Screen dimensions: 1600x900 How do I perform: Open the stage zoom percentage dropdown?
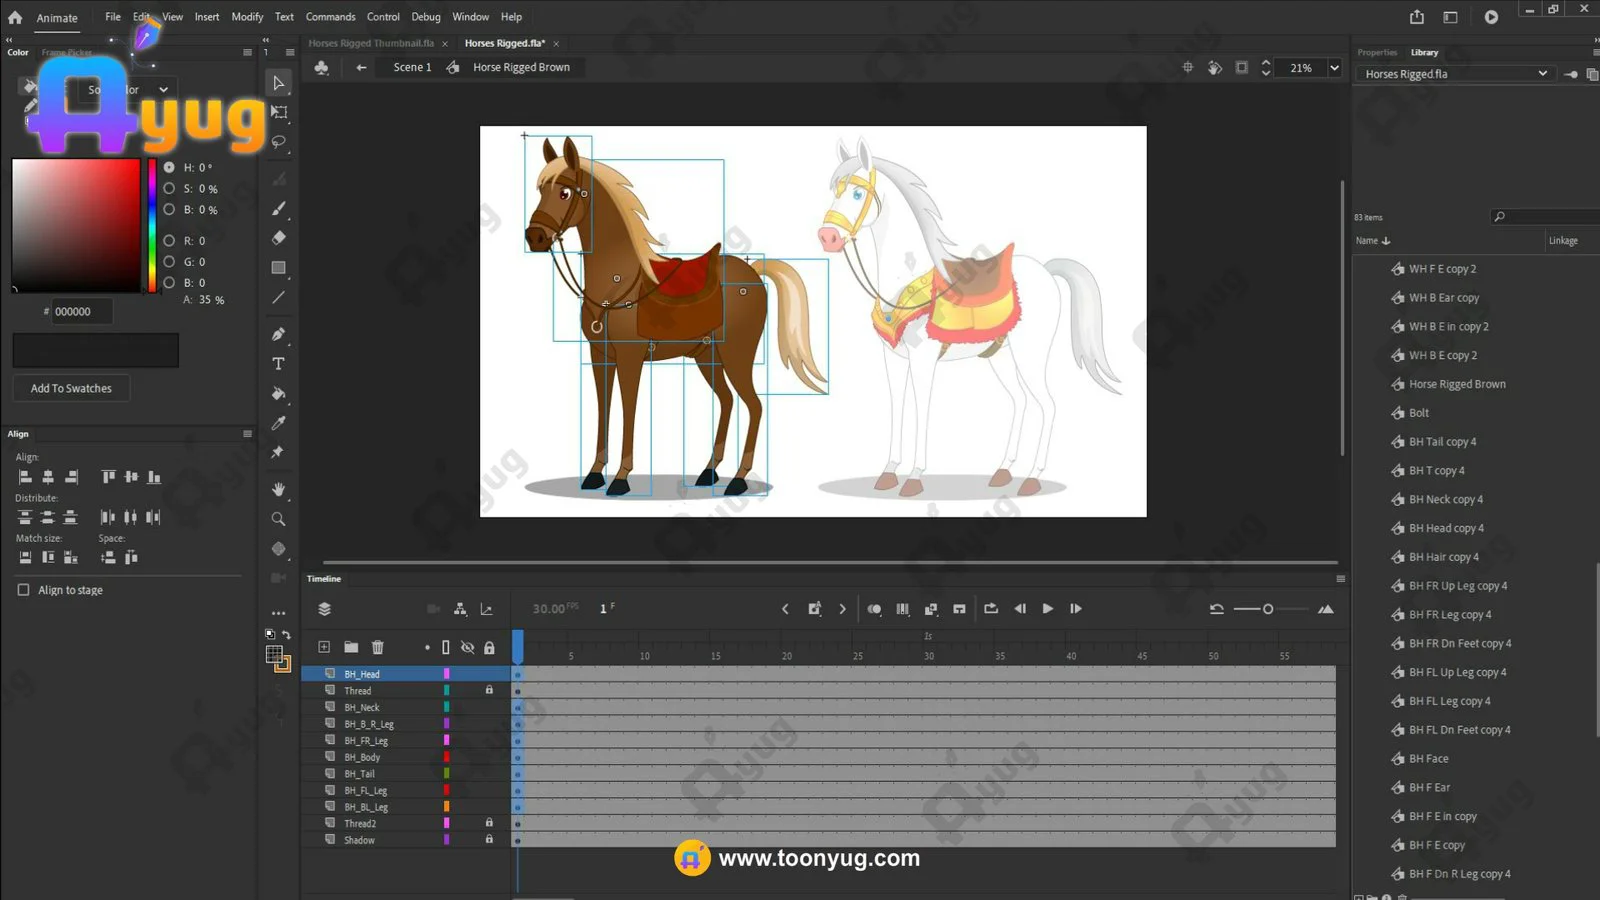(1334, 68)
